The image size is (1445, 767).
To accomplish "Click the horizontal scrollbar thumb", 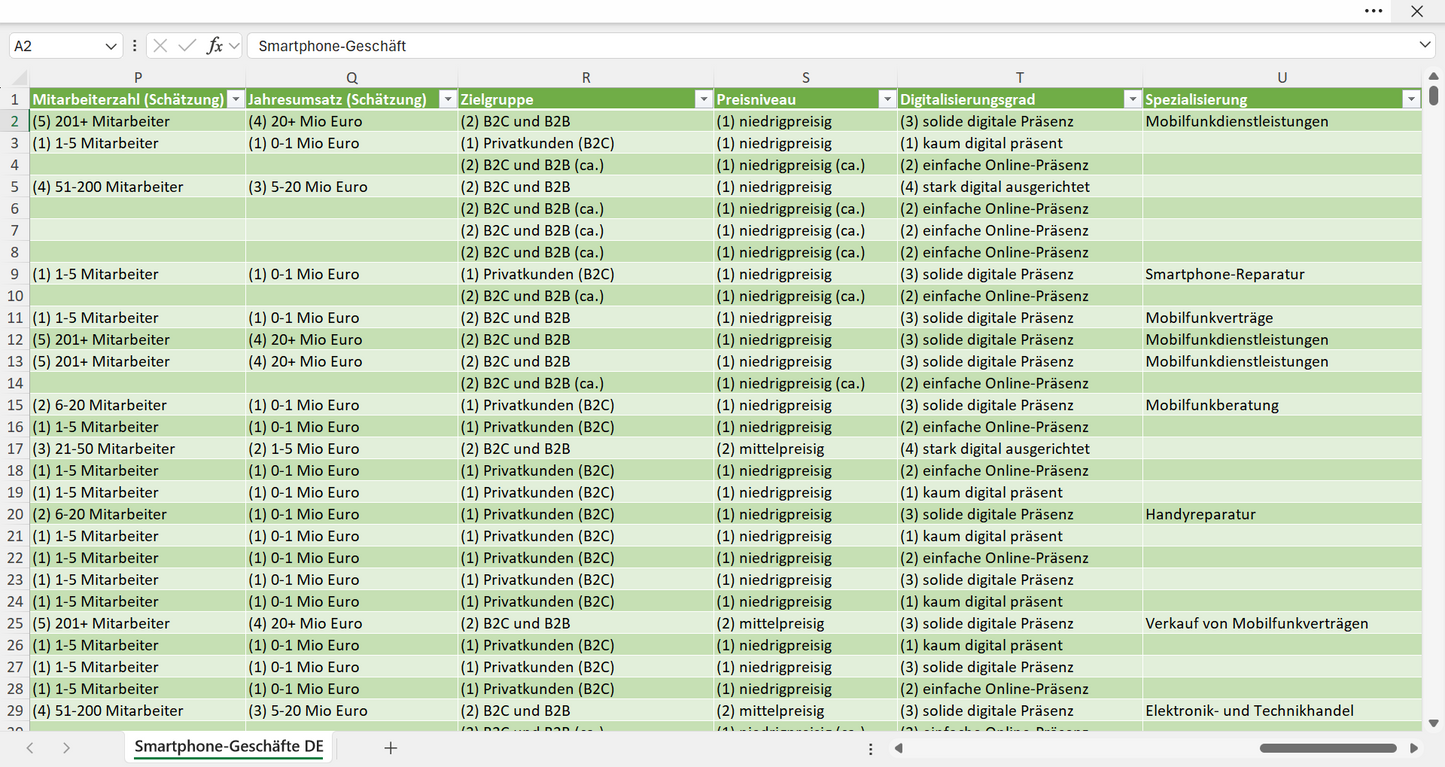I will (x=1328, y=748).
